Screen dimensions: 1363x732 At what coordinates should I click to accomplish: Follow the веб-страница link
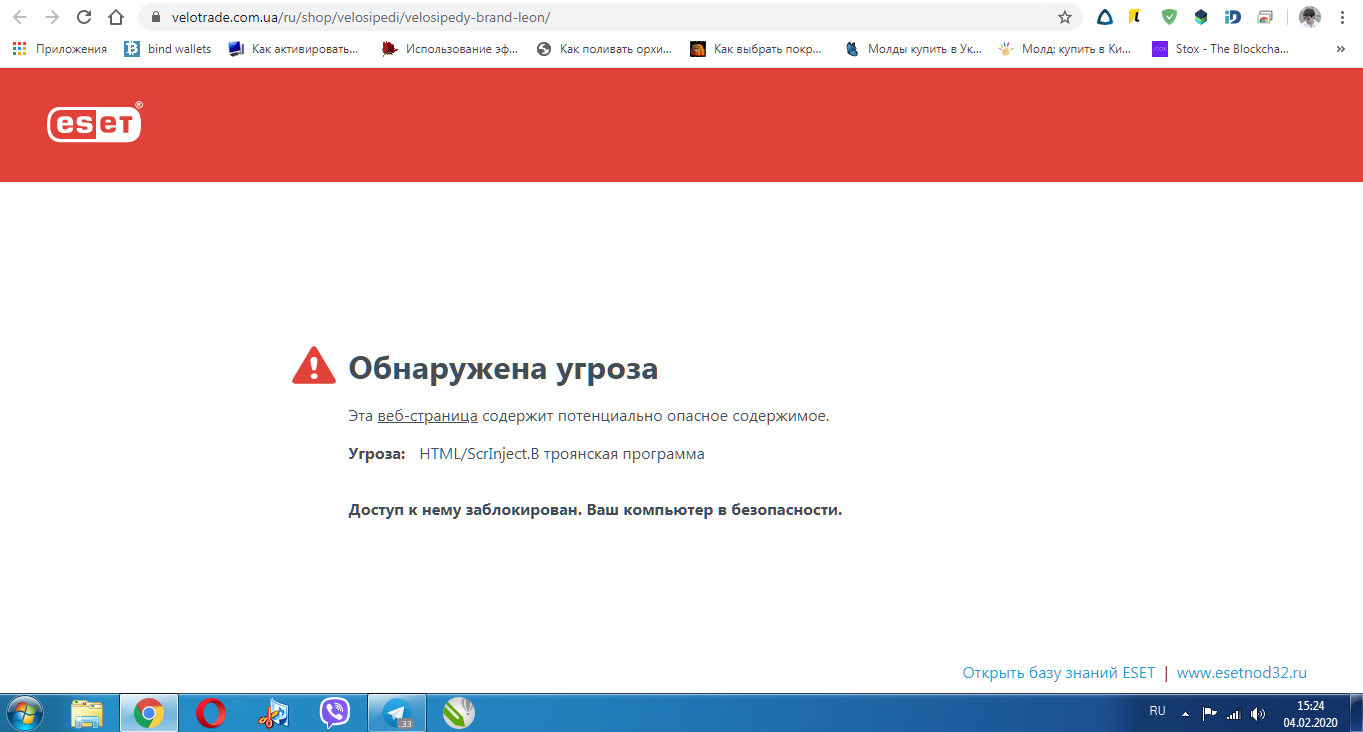click(427, 416)
